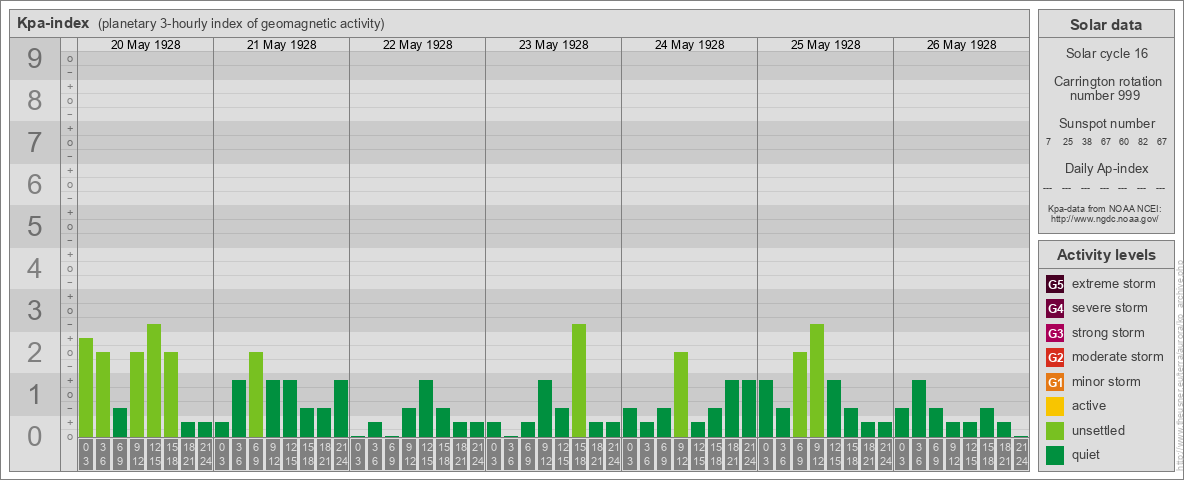Click the 6-9 bar on 25 May 1928
This screenshot has height=480, width=1184.
[800, 394]
